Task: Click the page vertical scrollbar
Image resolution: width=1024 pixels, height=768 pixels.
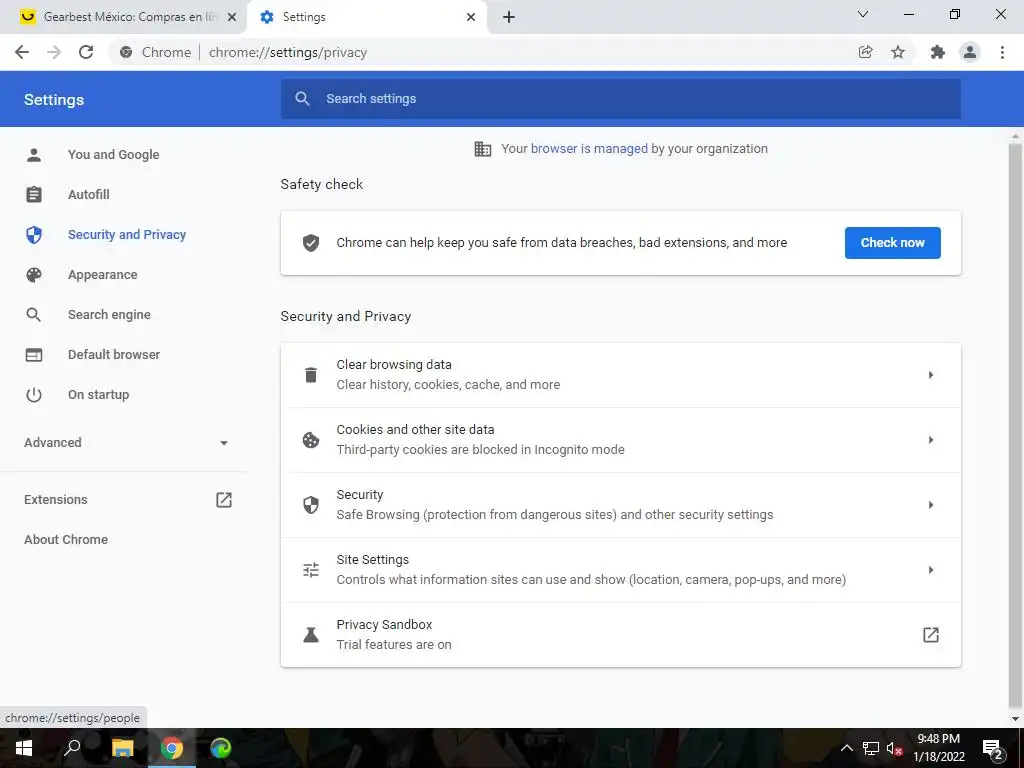Action: 1015,424
